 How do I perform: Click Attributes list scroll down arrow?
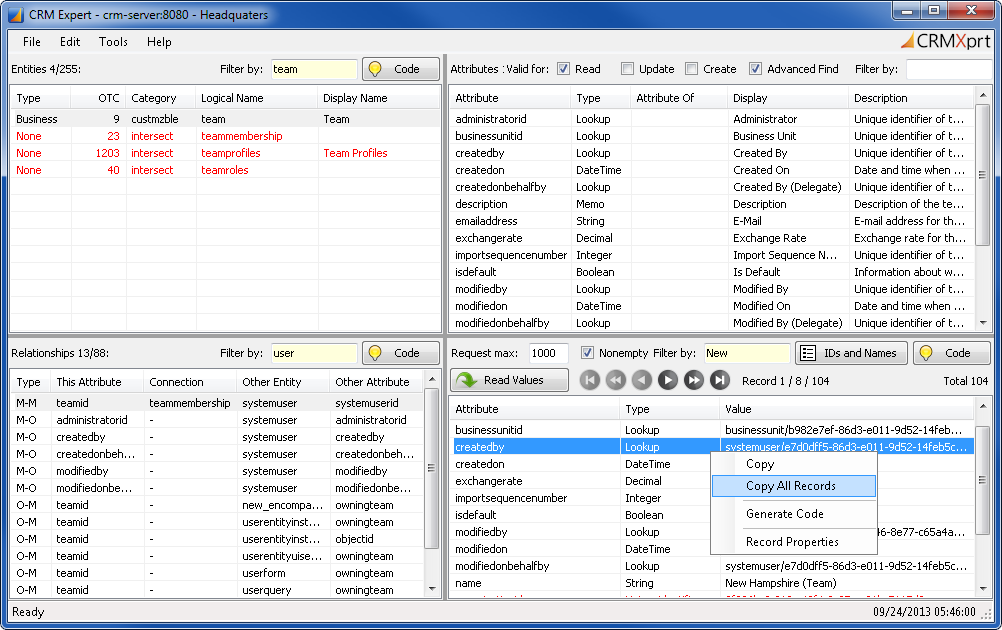[x=983, y=323]
